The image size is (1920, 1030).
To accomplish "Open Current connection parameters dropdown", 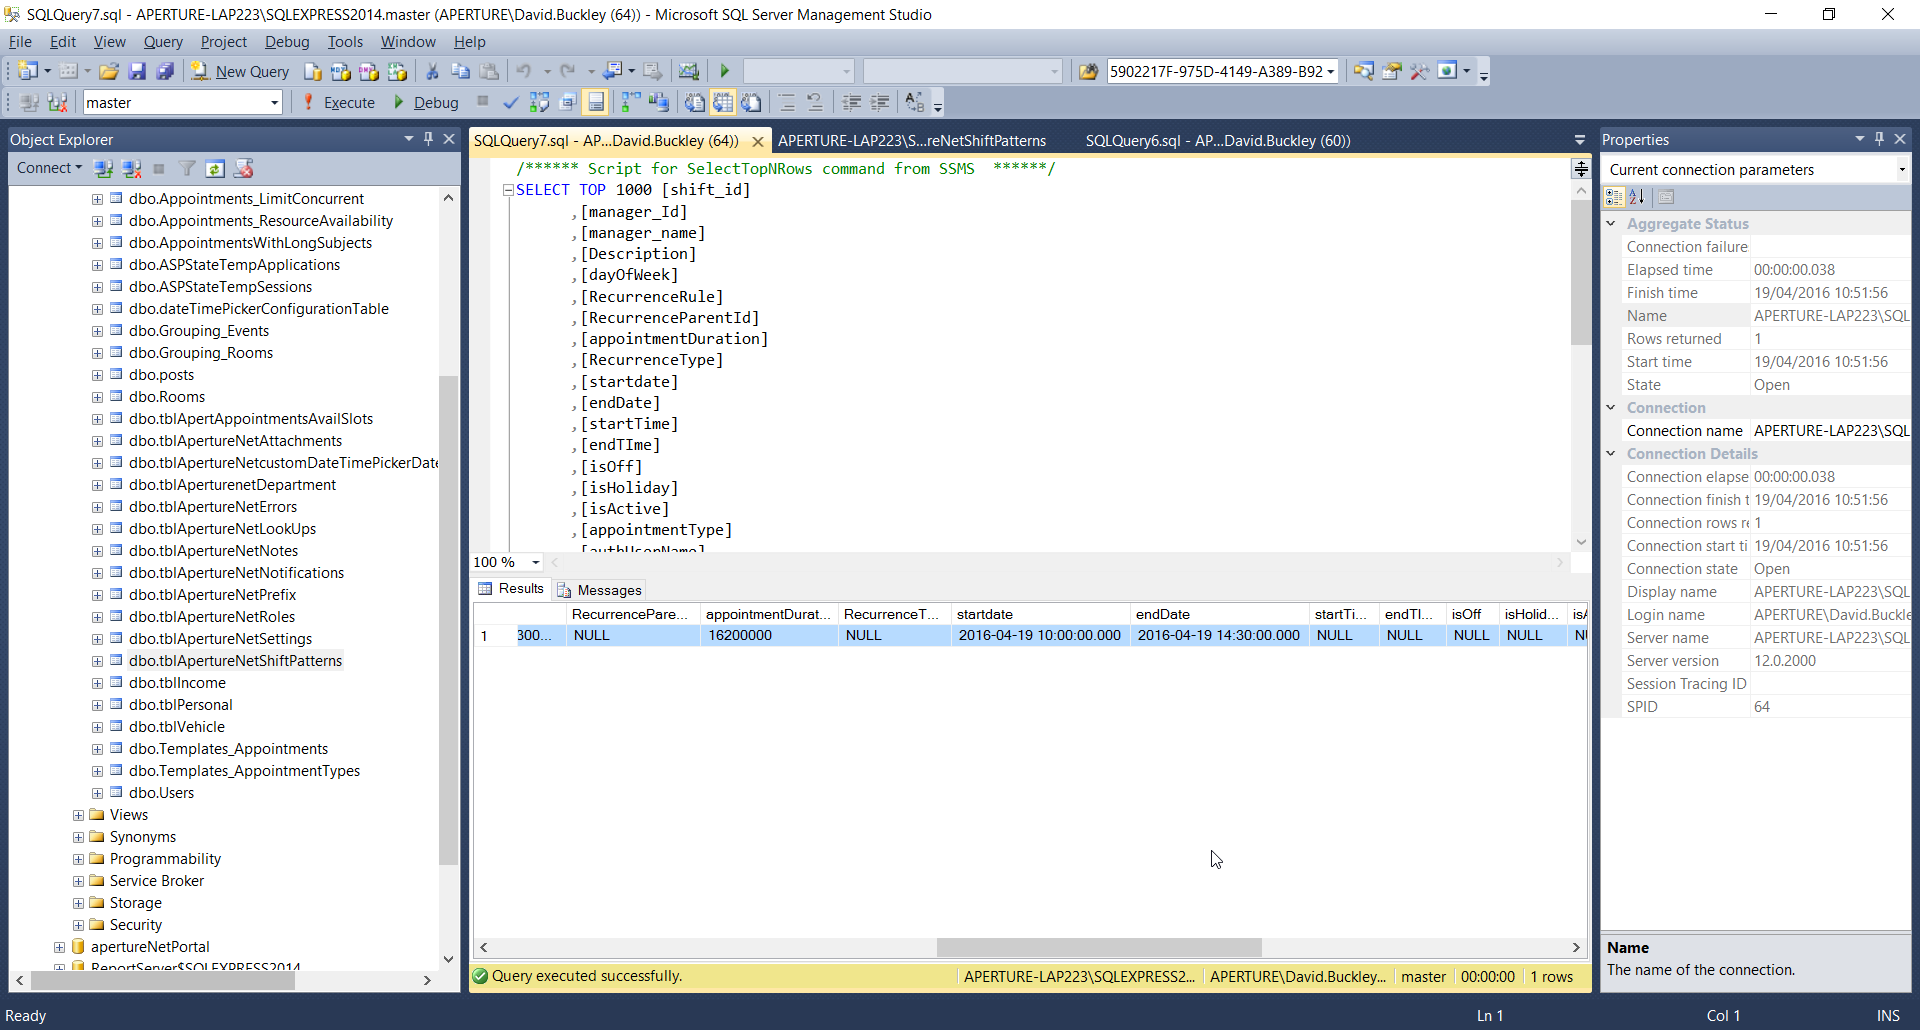I will [x=1901, y=170].
